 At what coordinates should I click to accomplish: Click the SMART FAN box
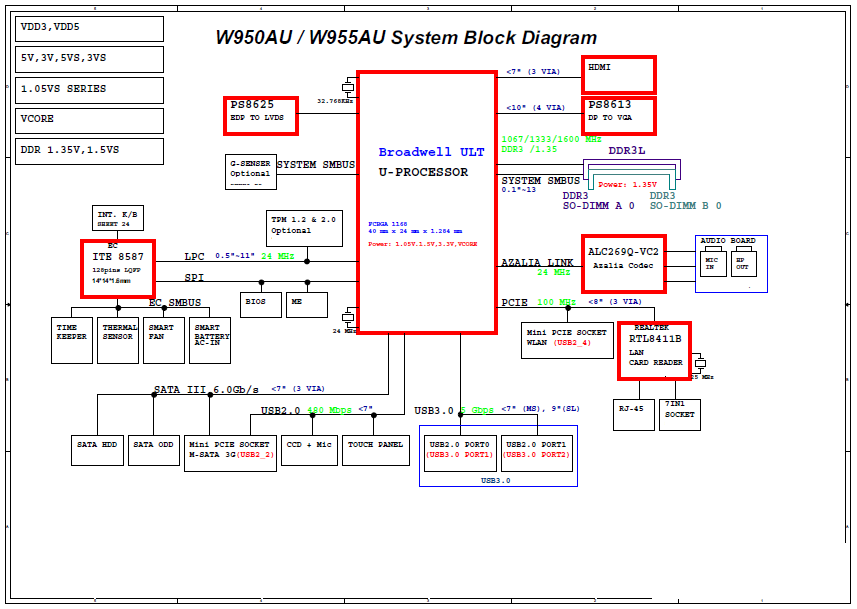tap(163, 340)
